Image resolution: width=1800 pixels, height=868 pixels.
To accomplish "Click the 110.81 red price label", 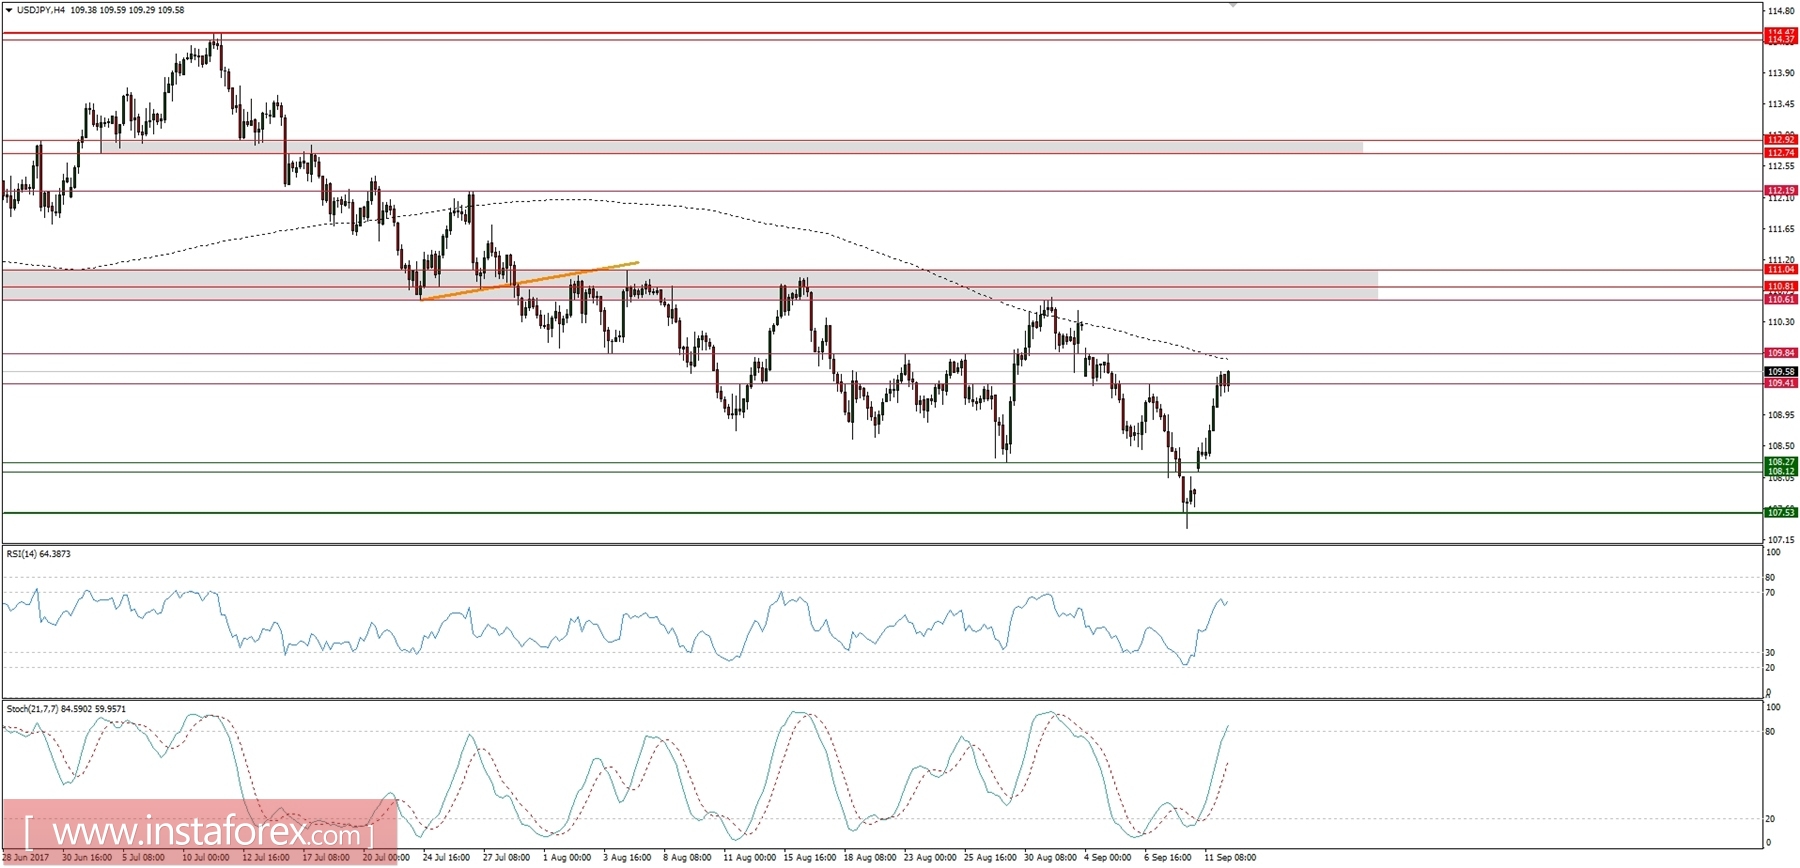I will pos(1781,286).
